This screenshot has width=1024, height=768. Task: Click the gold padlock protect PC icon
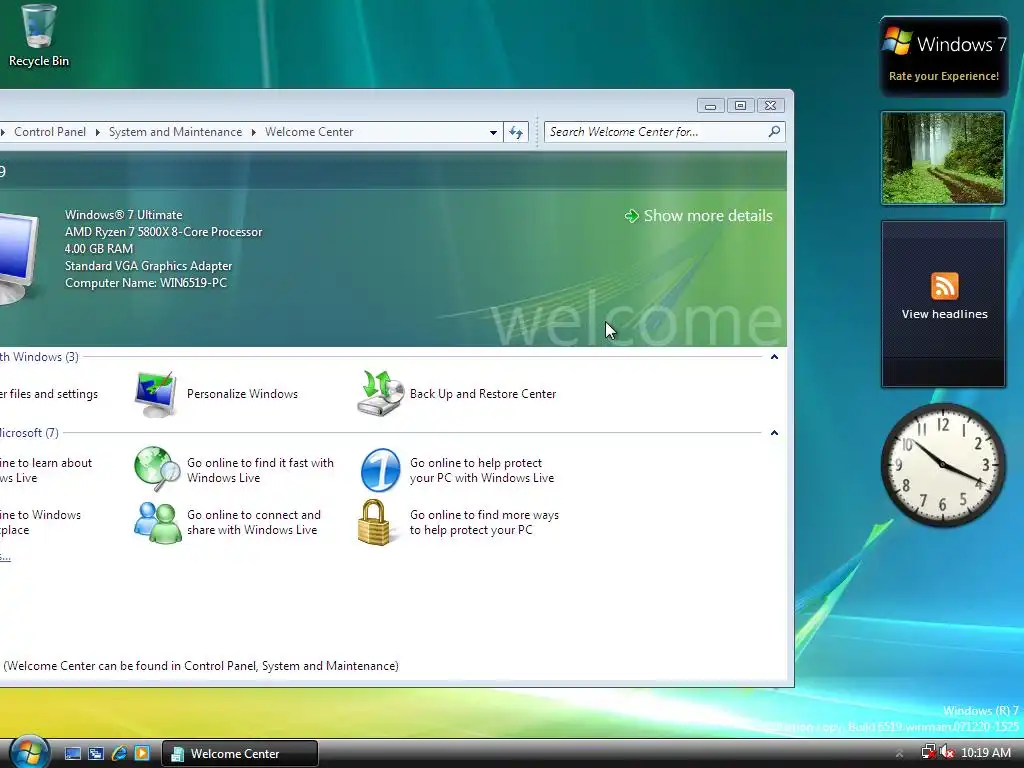374,522
